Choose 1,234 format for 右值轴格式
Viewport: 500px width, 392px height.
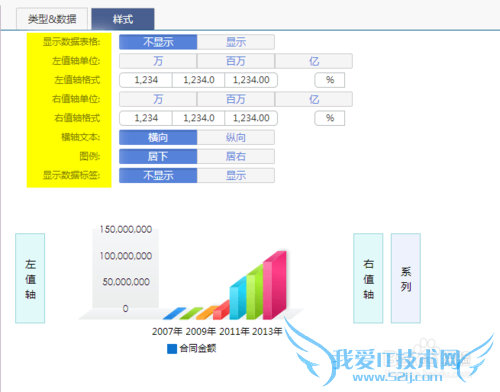click(146, 118)
